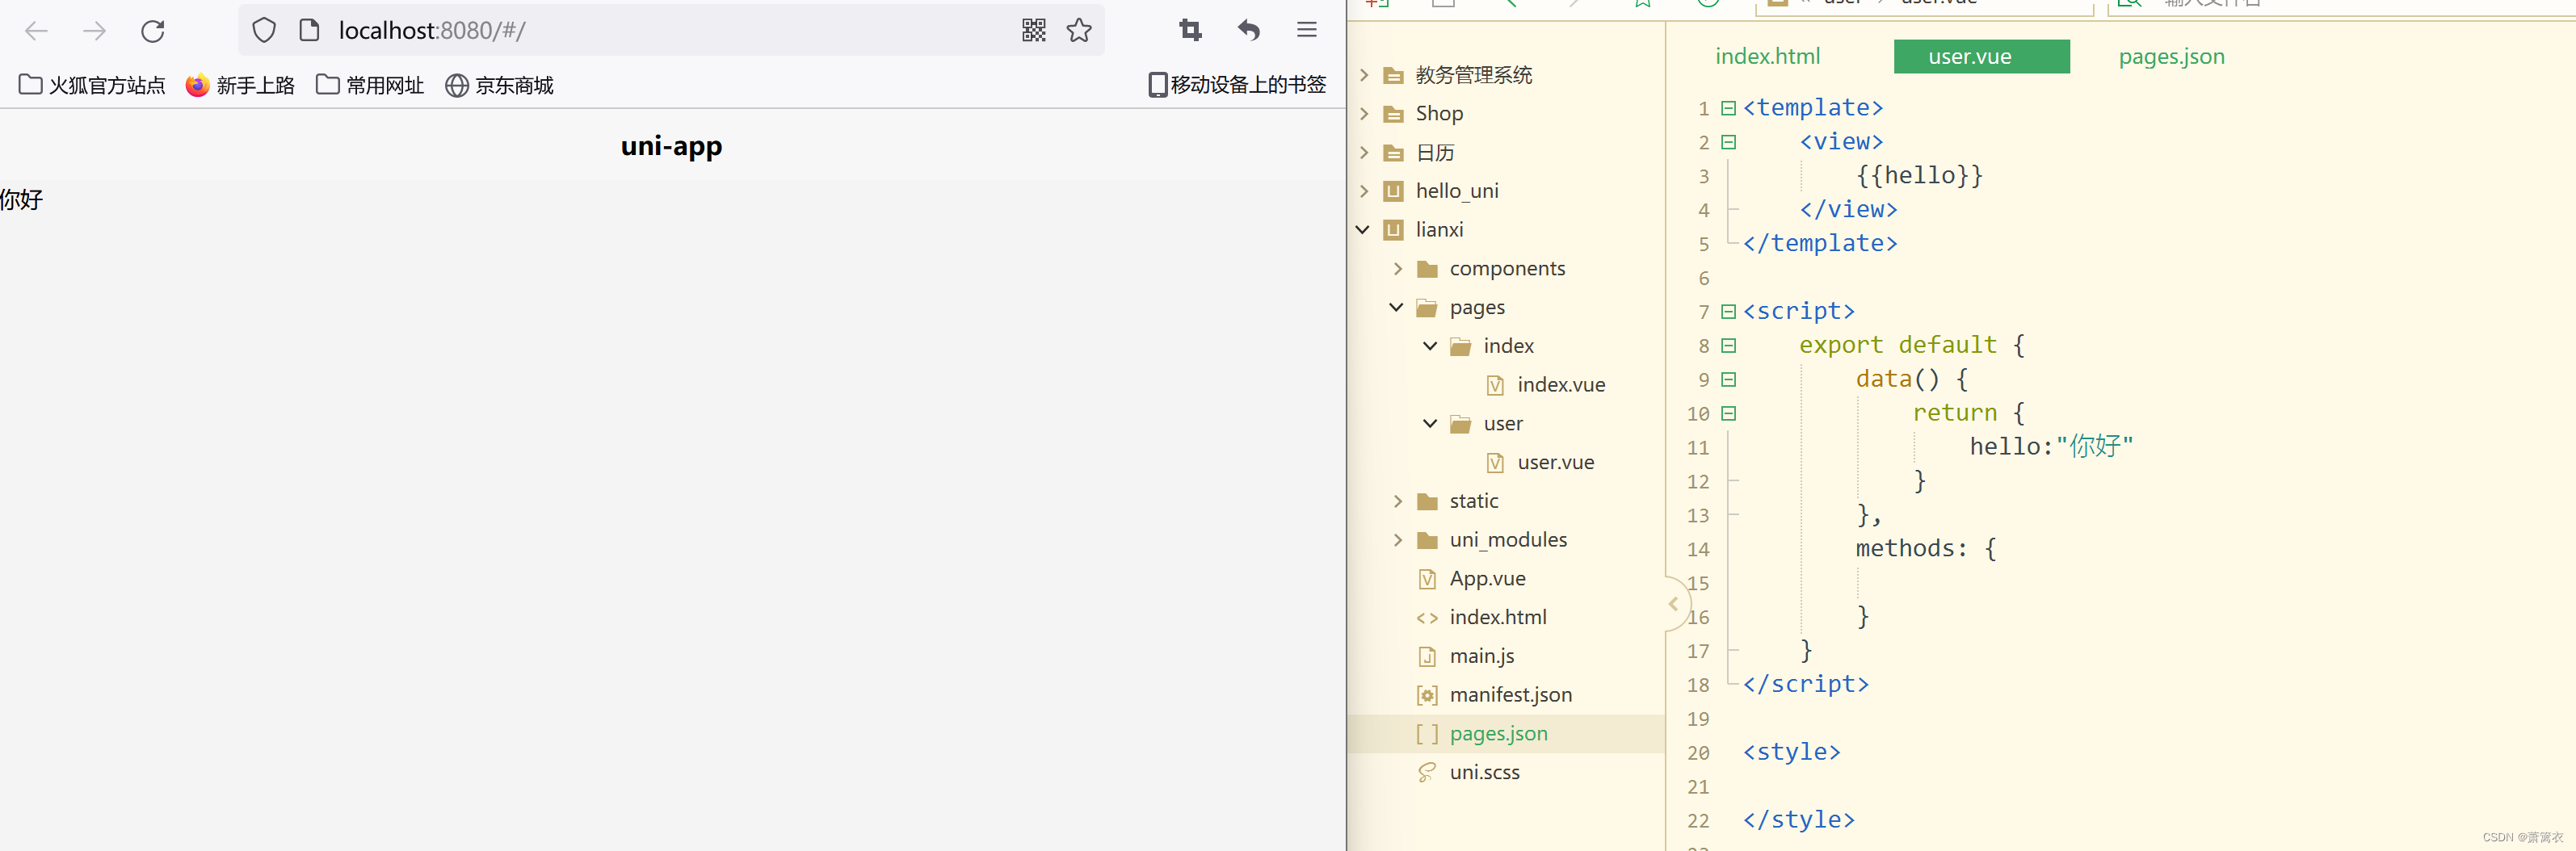Fold the template block at line 1
The height and width of the screenshot is (851, 2576).
pos(1728,108)
